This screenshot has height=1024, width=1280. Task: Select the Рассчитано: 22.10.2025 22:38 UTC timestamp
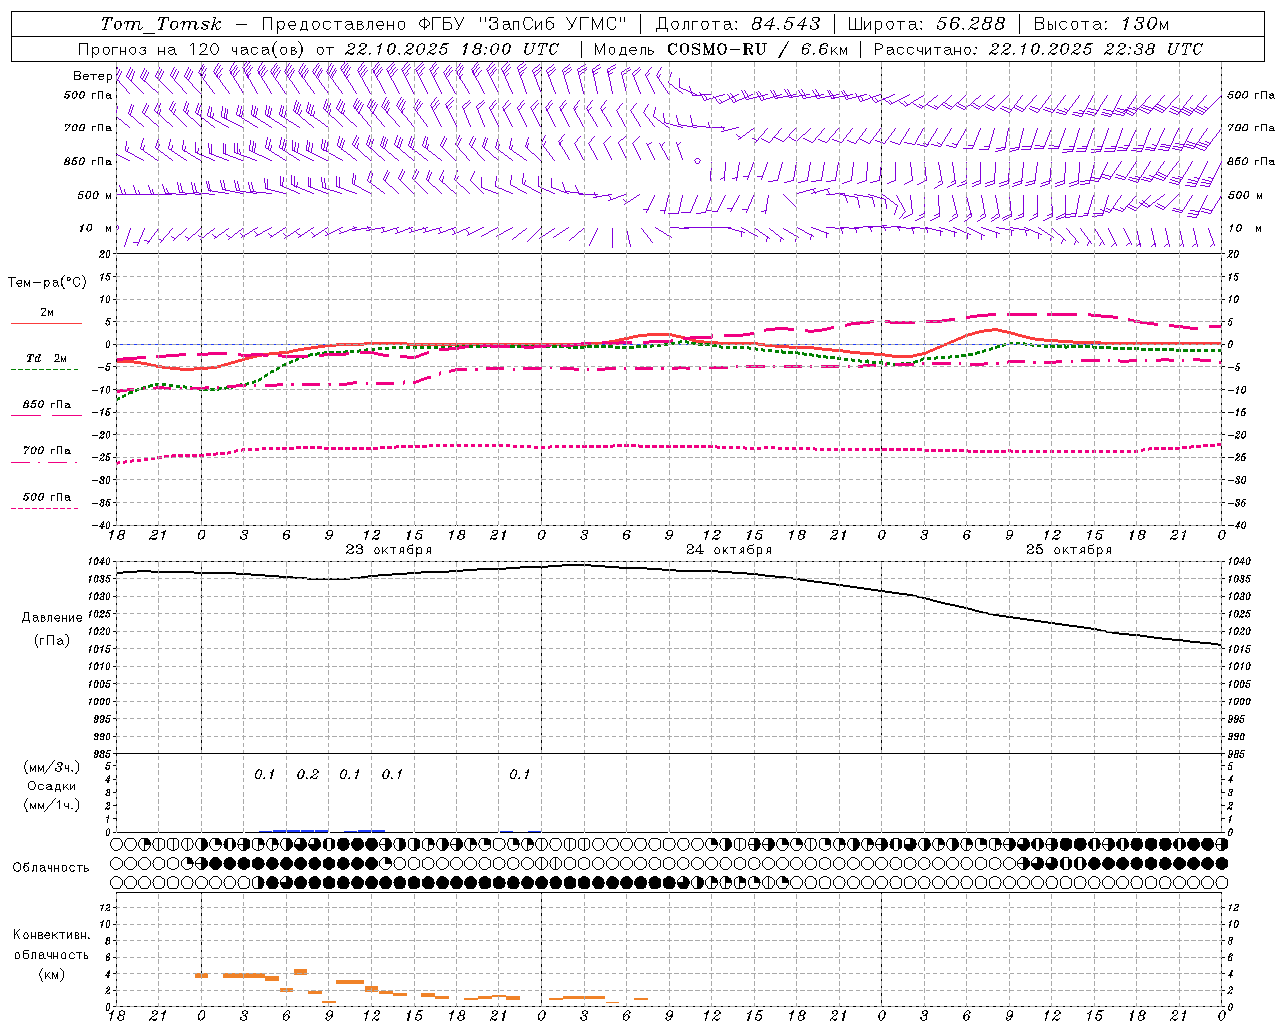1038,49
